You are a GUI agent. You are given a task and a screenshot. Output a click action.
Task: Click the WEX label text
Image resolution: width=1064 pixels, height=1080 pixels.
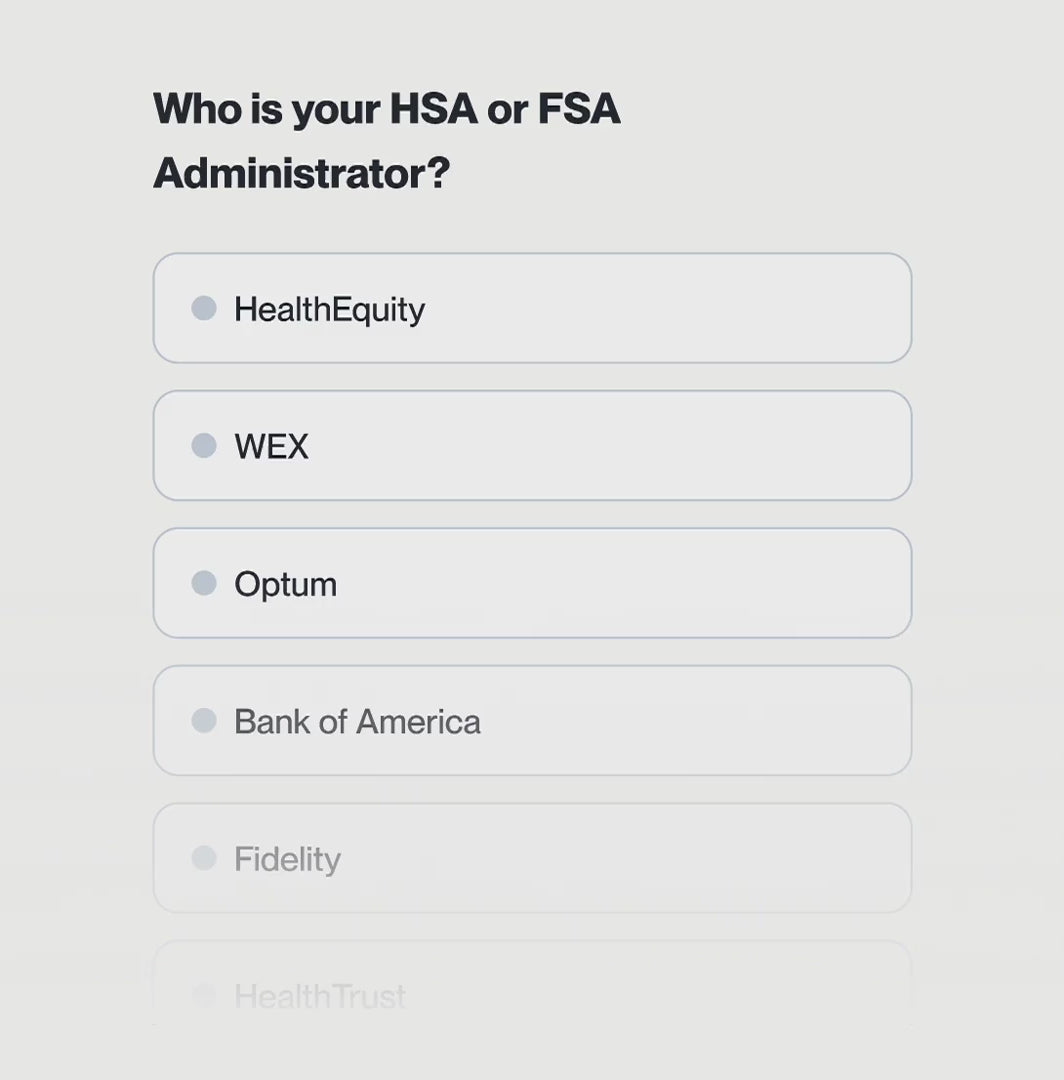[271, 446]
